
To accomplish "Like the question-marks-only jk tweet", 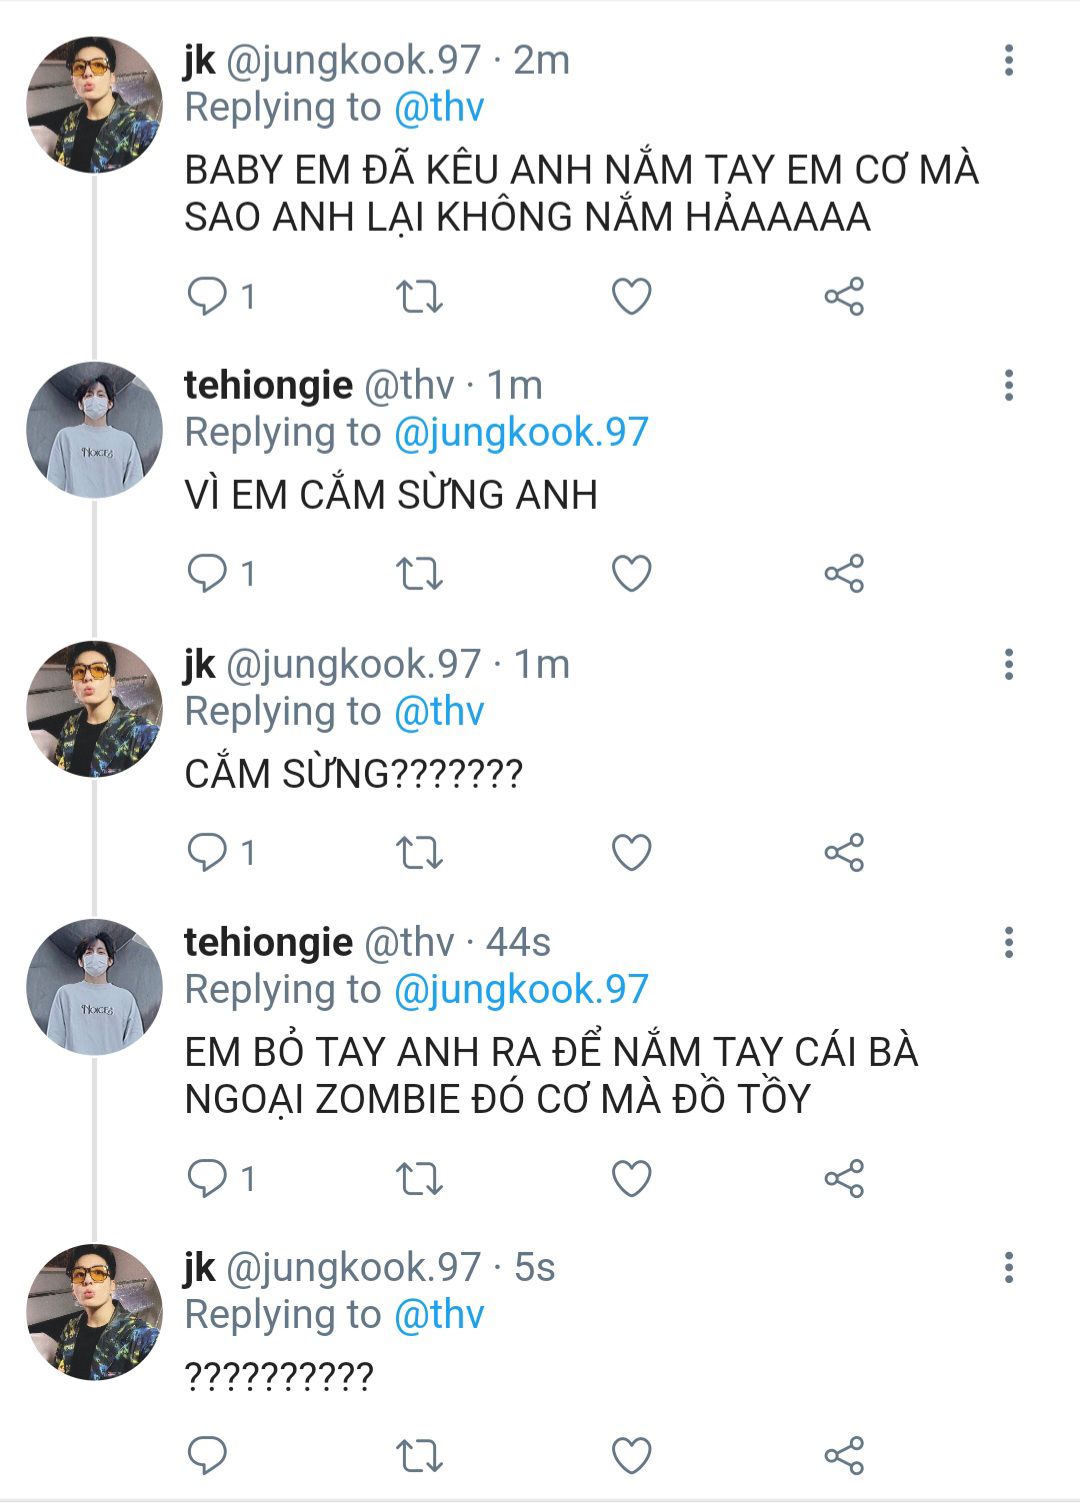I will click(631, 1456).
